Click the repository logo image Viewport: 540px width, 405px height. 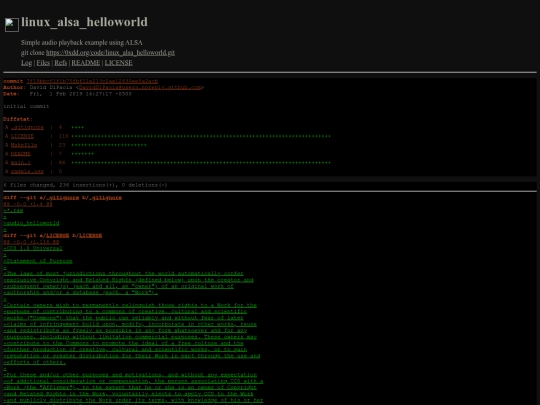pyautogui.click(x=12, y=25)
